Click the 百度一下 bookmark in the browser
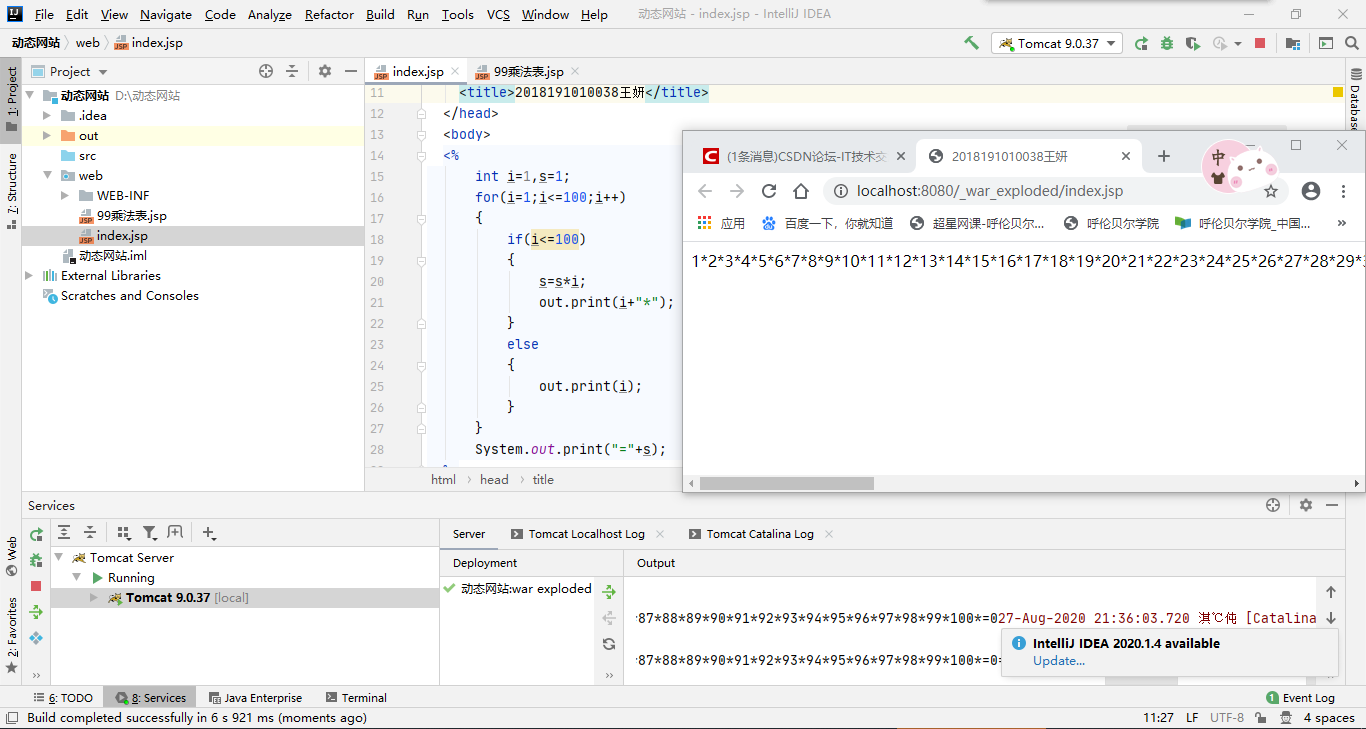 [828, 223]
